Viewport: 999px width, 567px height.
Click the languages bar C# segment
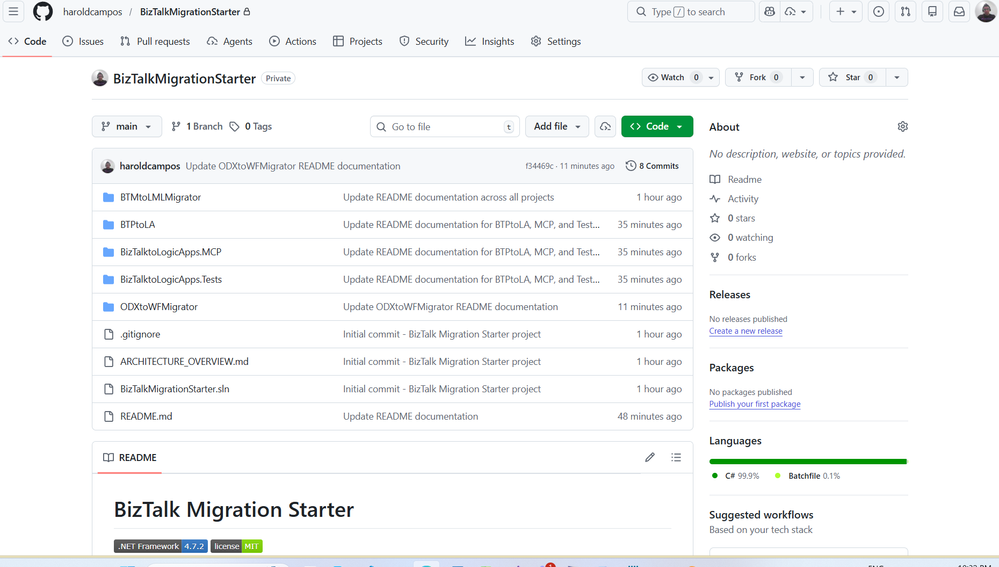(807, 461)
